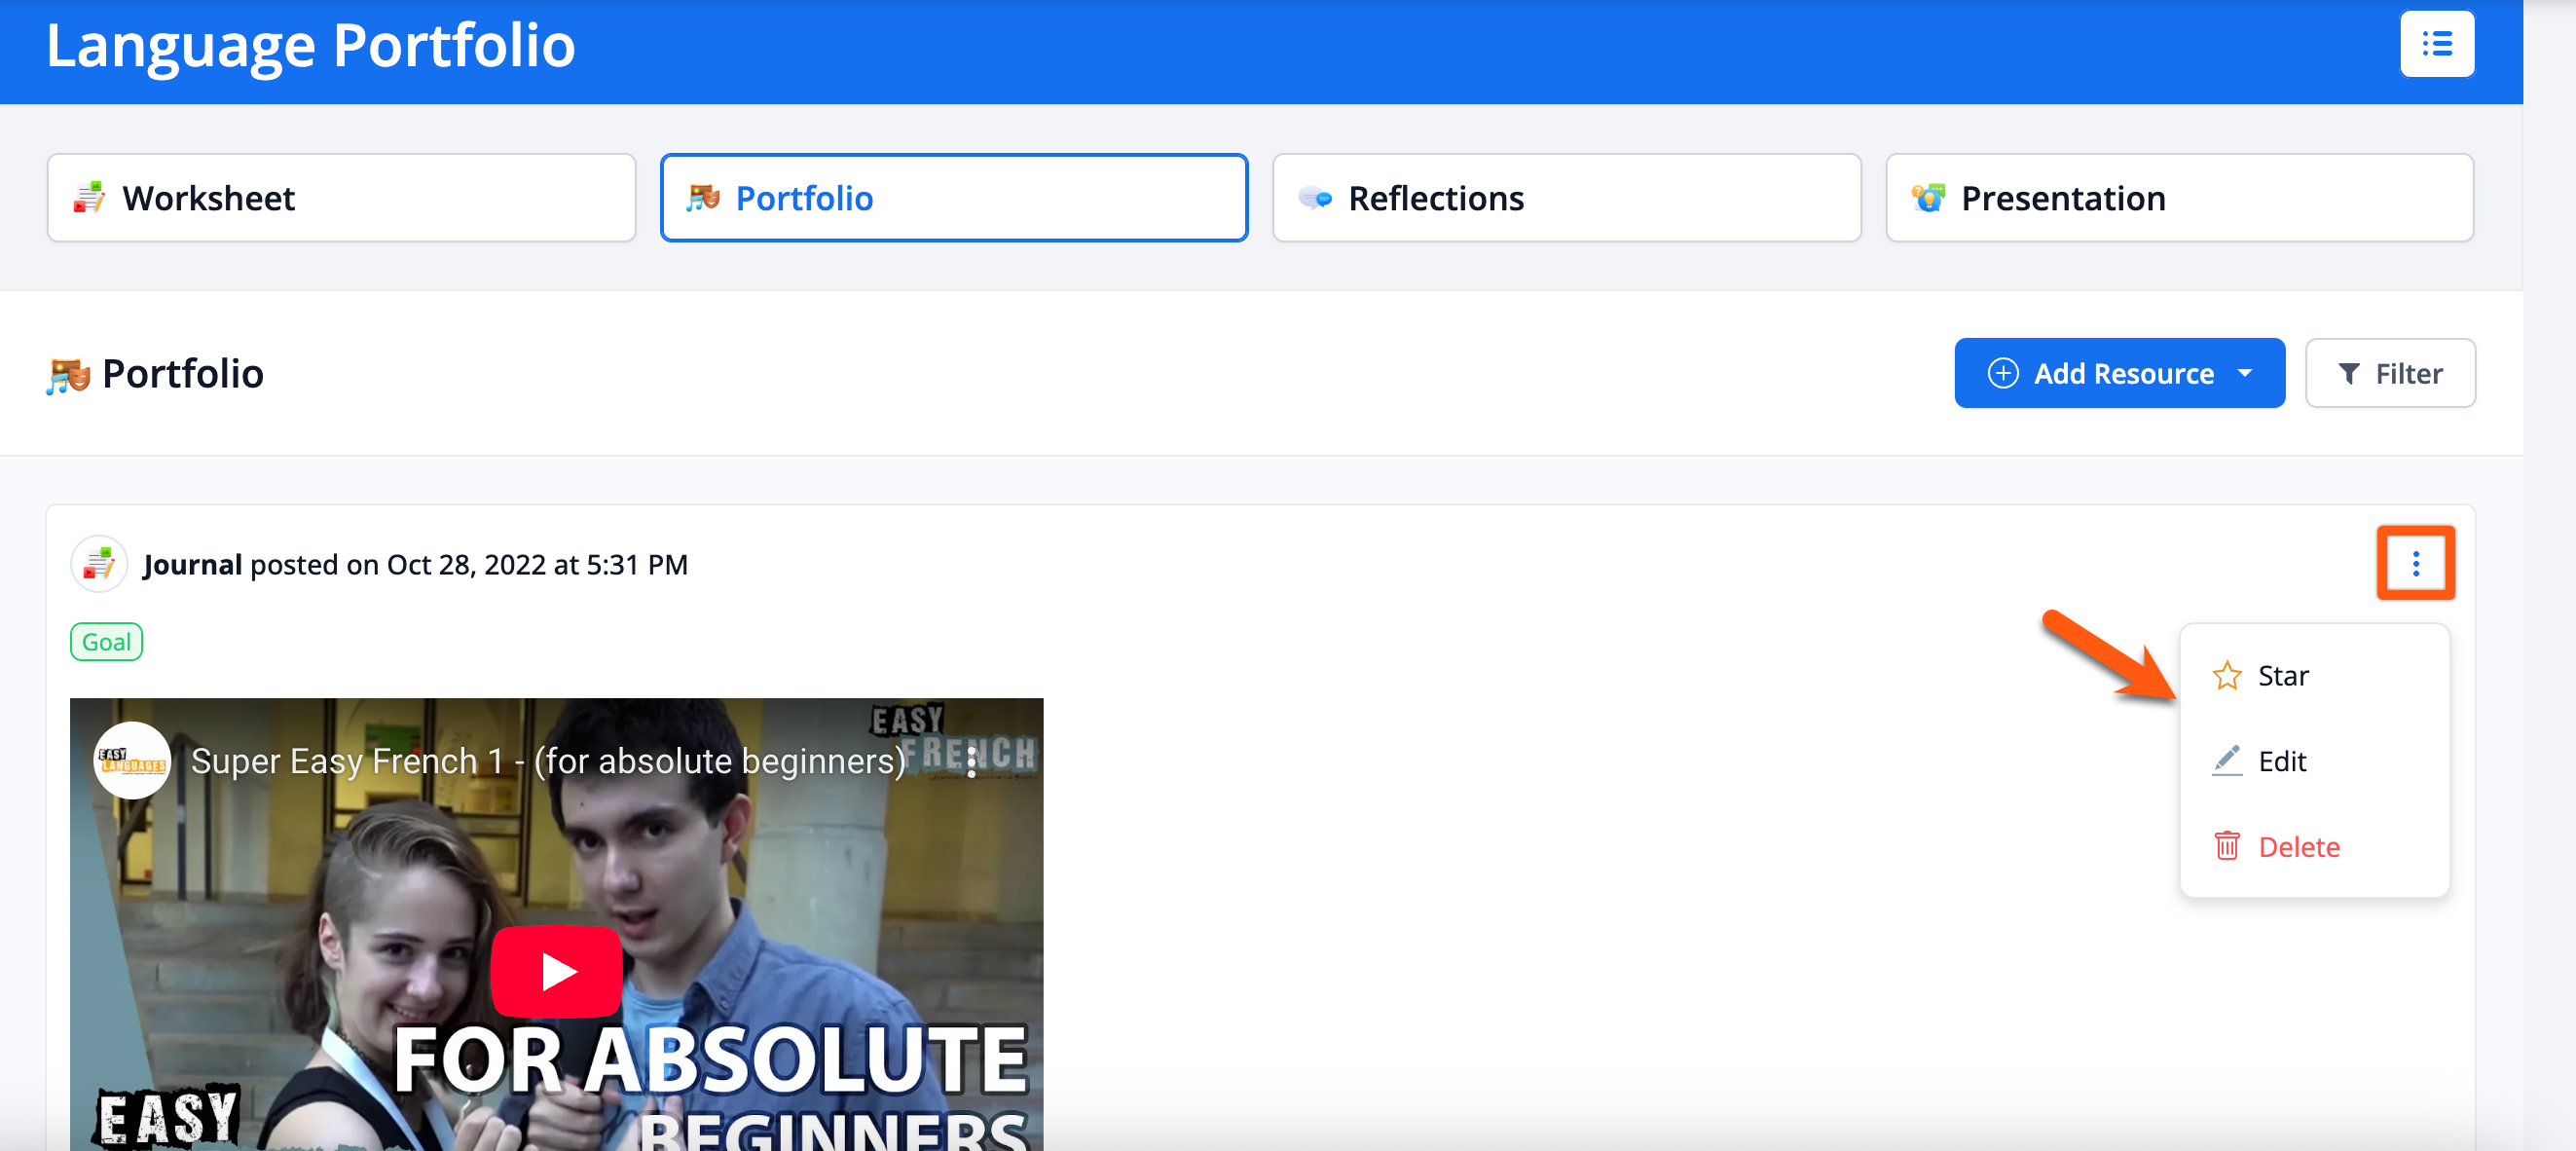Click the Language Portfolio page title

coord(311,45)
